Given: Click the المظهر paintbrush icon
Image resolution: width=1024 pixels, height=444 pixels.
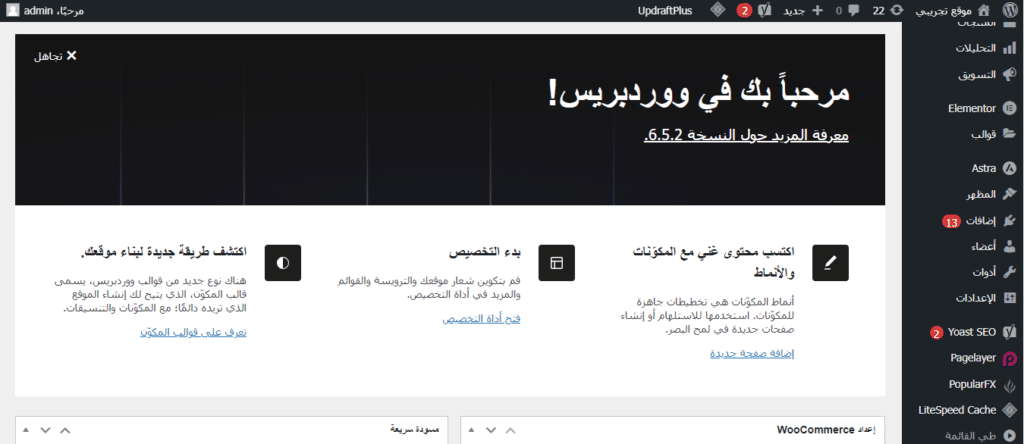Looking at the screenshot, I should pyautogui.click(x=1010, y=194).
